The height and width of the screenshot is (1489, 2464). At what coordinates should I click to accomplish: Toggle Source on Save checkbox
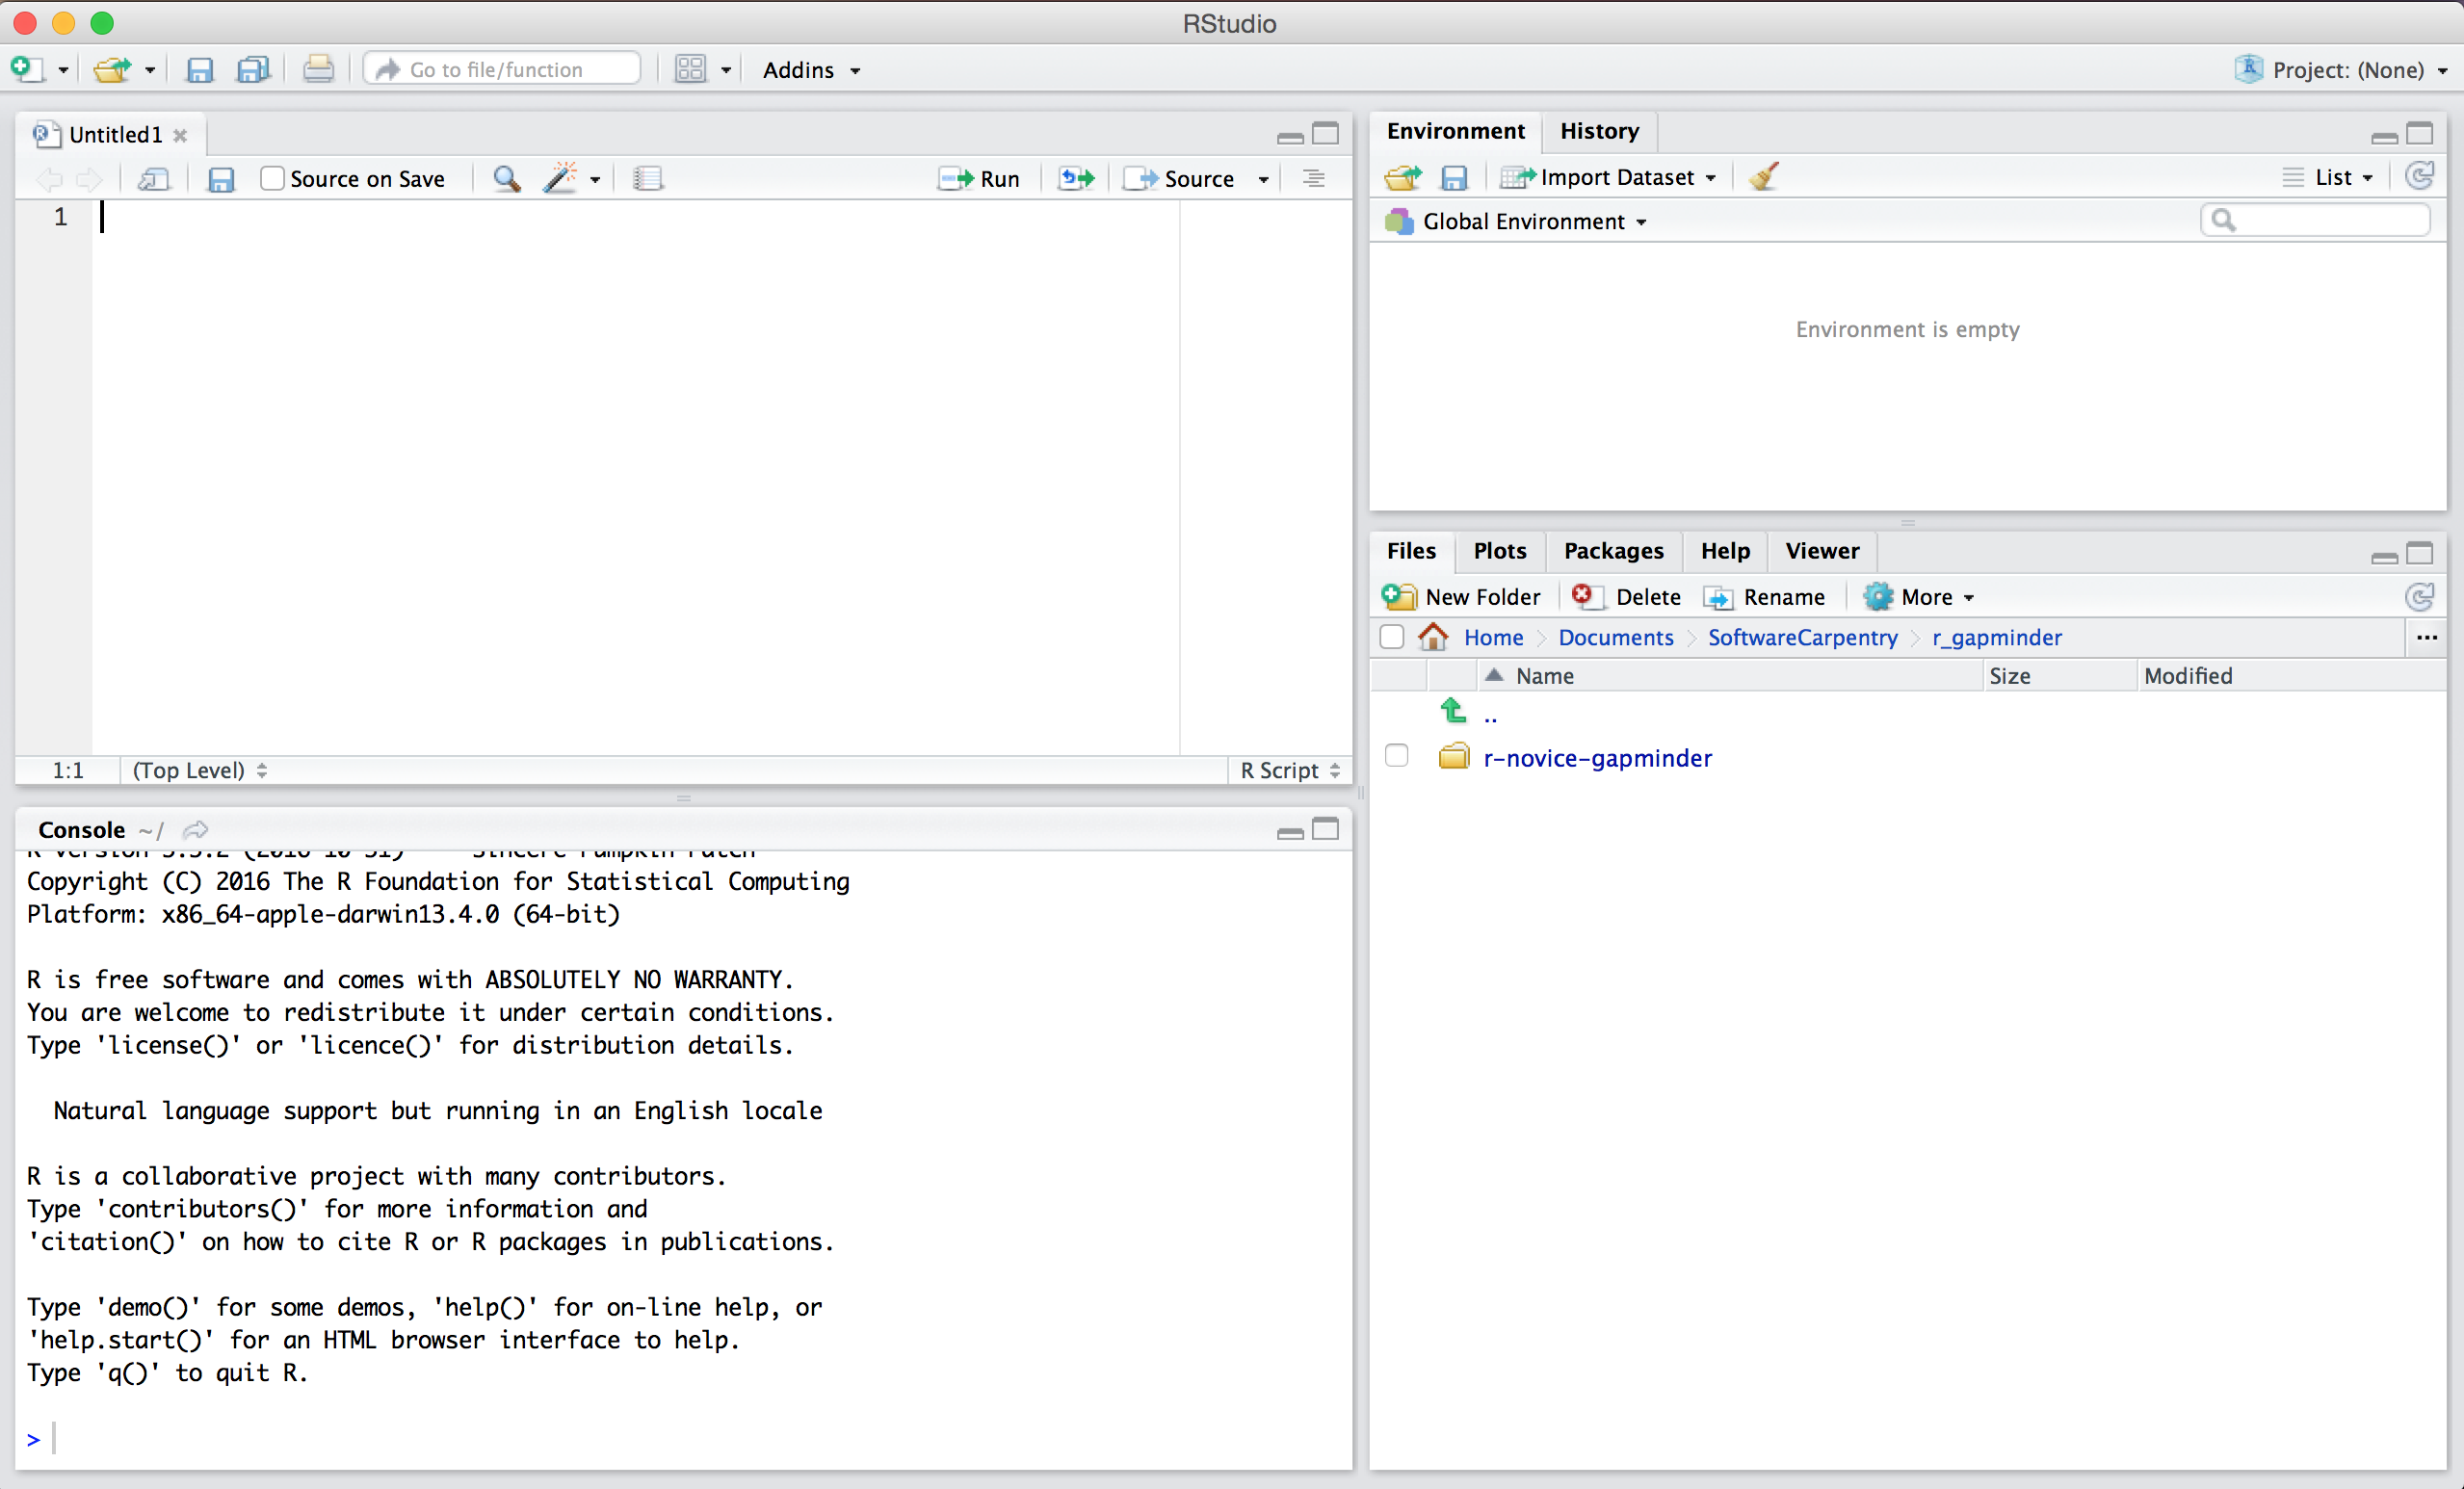[x=271, y=176]
